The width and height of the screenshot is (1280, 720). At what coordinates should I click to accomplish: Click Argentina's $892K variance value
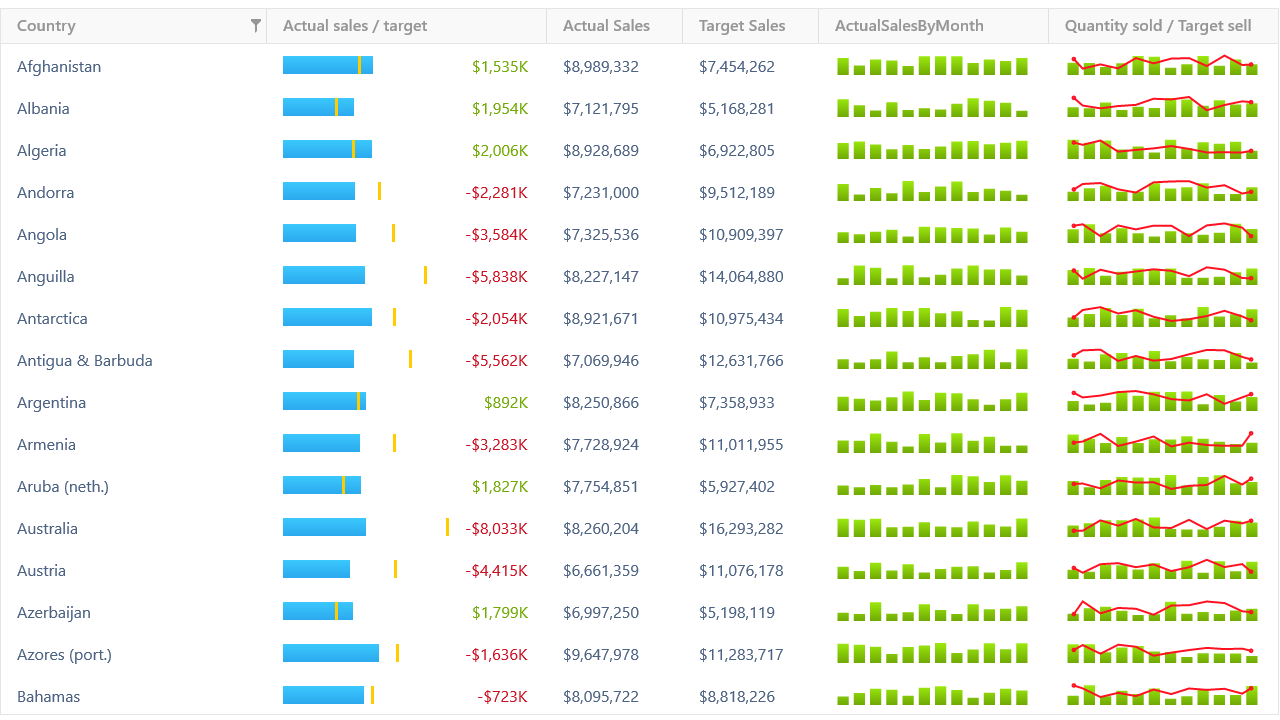(506, 402)
